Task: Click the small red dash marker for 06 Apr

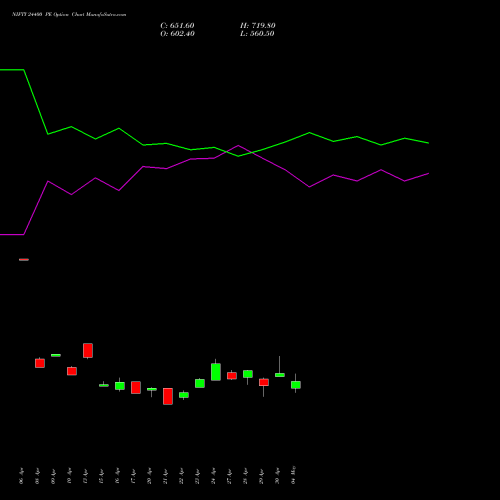Action: pyautogui.click(x=24, y=259)
